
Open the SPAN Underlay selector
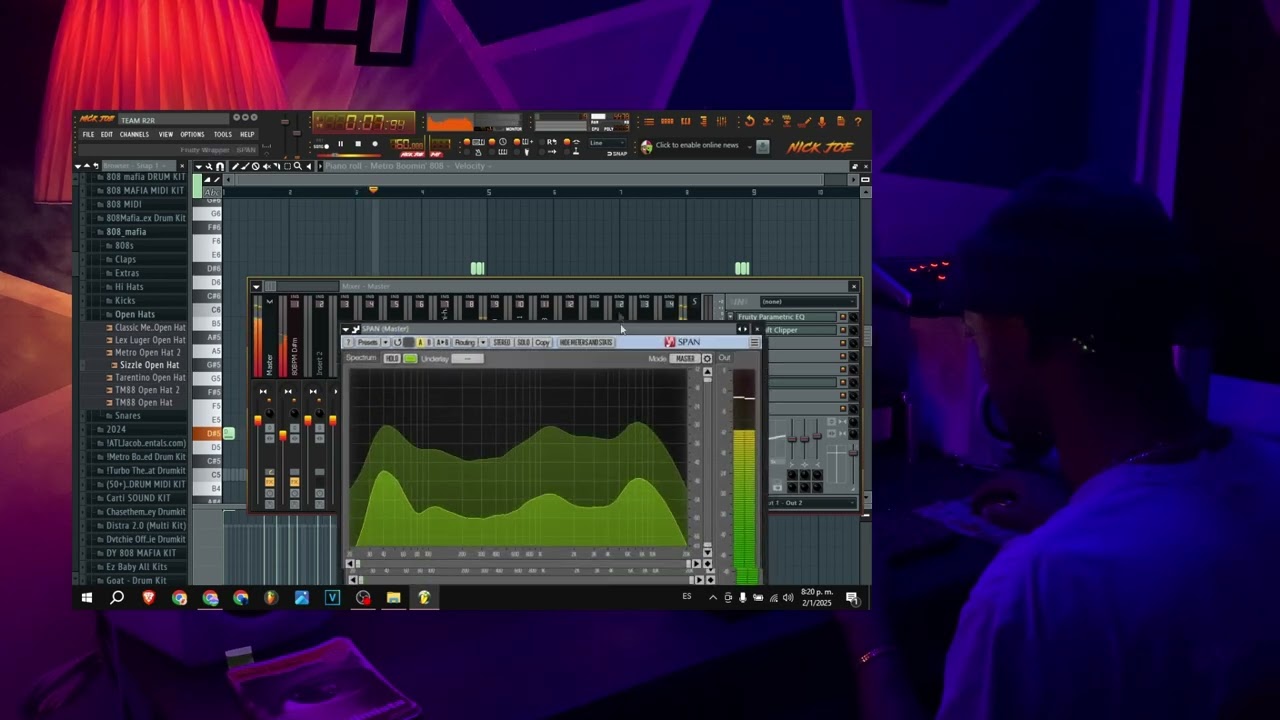click(467, 358)
